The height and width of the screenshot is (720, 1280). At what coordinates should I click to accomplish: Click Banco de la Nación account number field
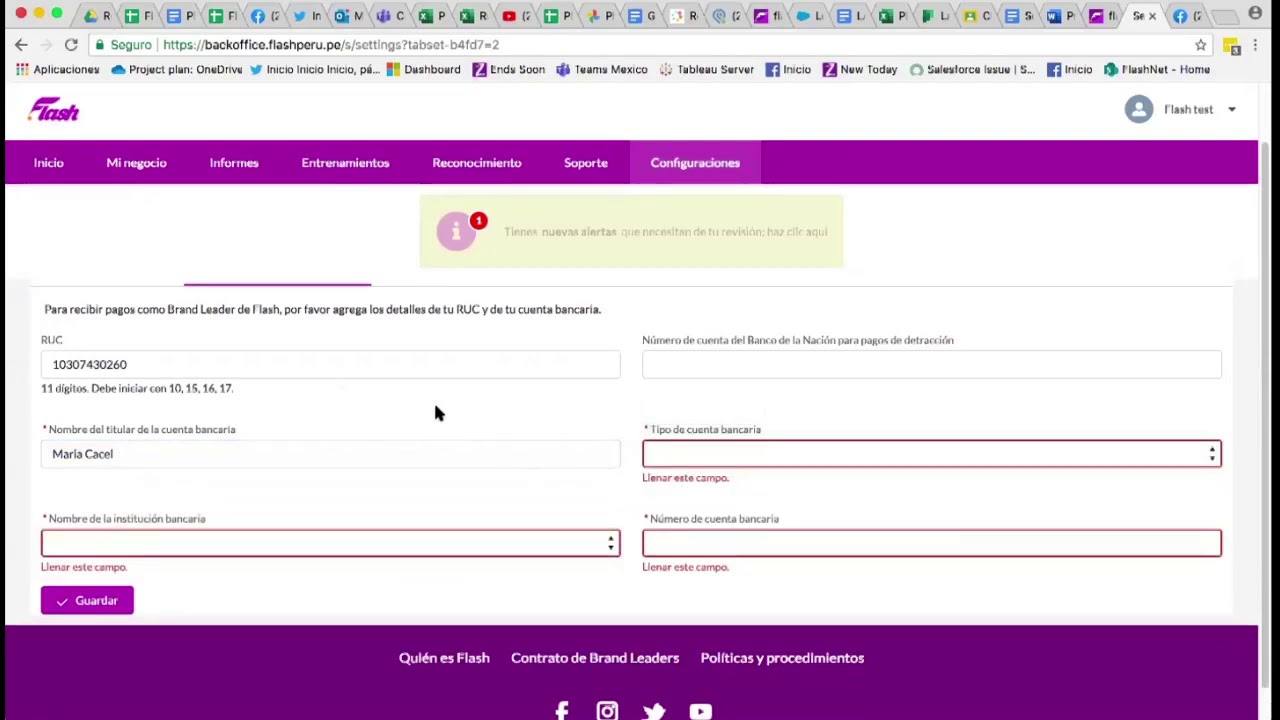pos(932,365)
